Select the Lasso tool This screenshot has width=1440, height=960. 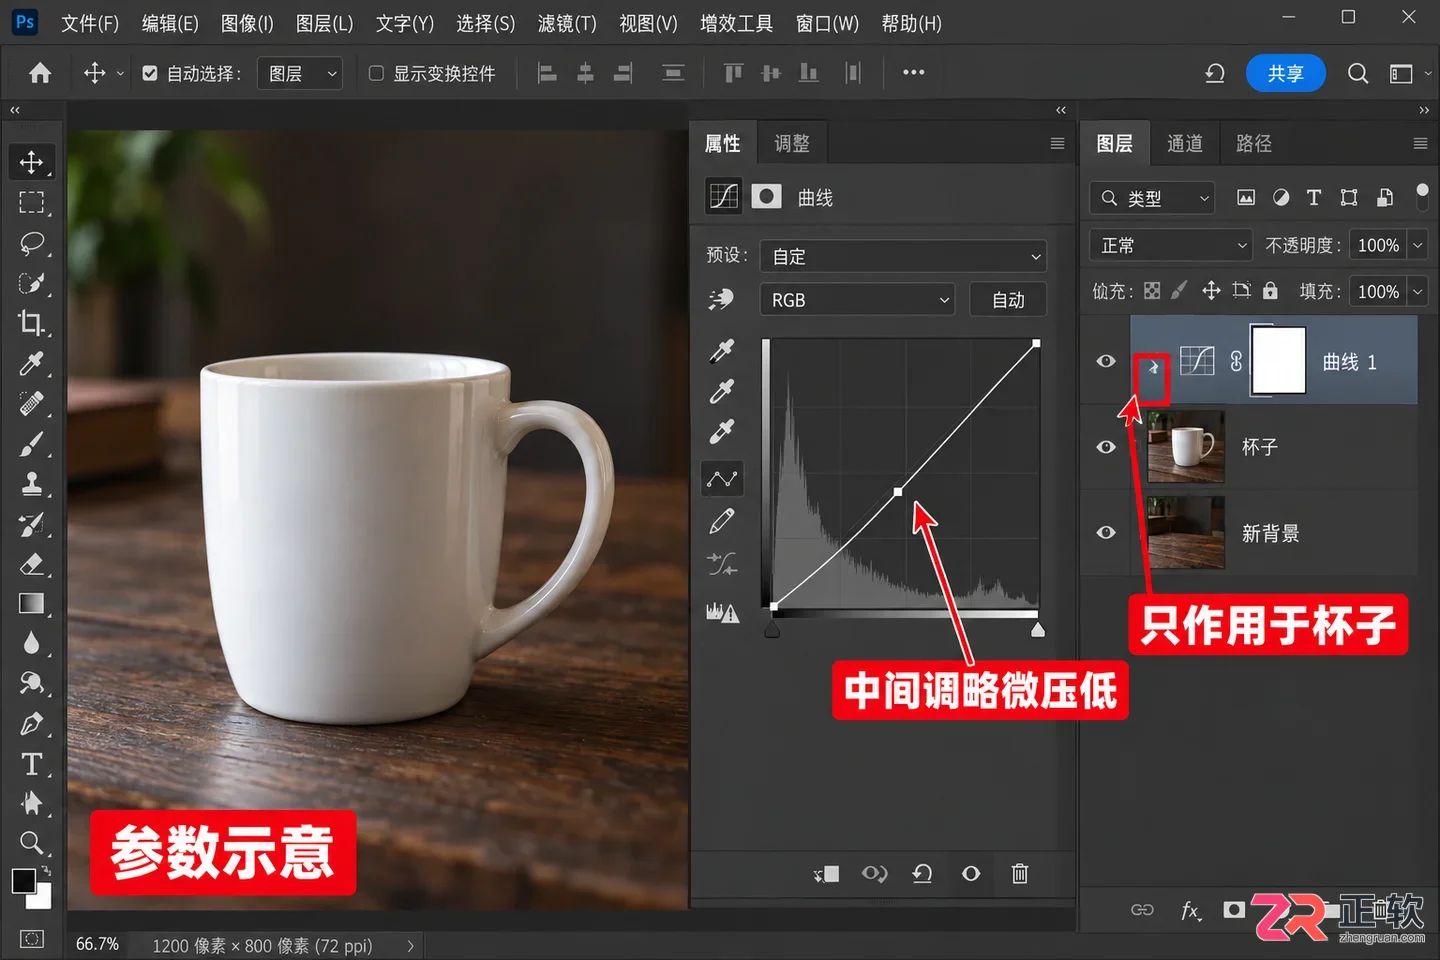(x=31, y=243)
